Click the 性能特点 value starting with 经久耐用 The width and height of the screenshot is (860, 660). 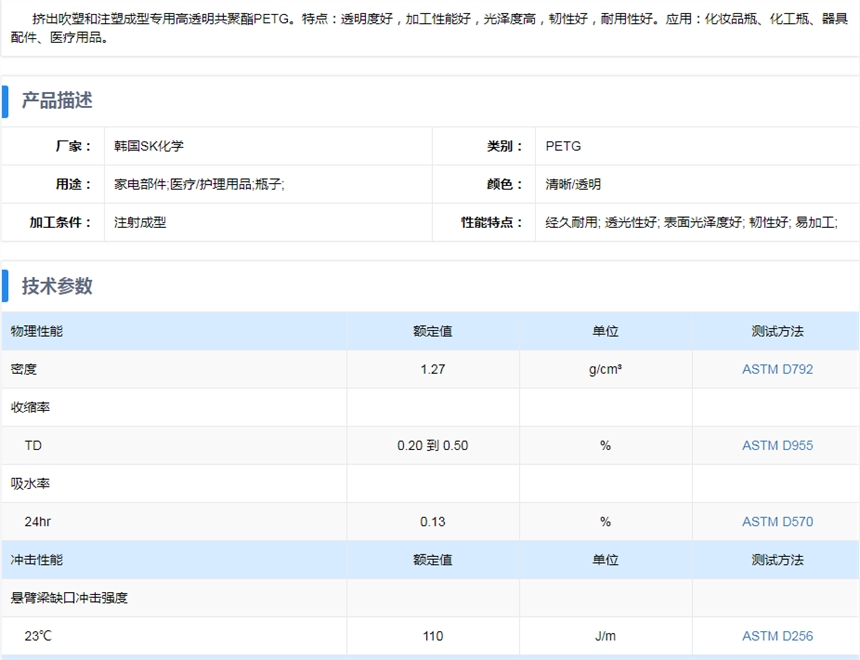(x=691, y=222)
